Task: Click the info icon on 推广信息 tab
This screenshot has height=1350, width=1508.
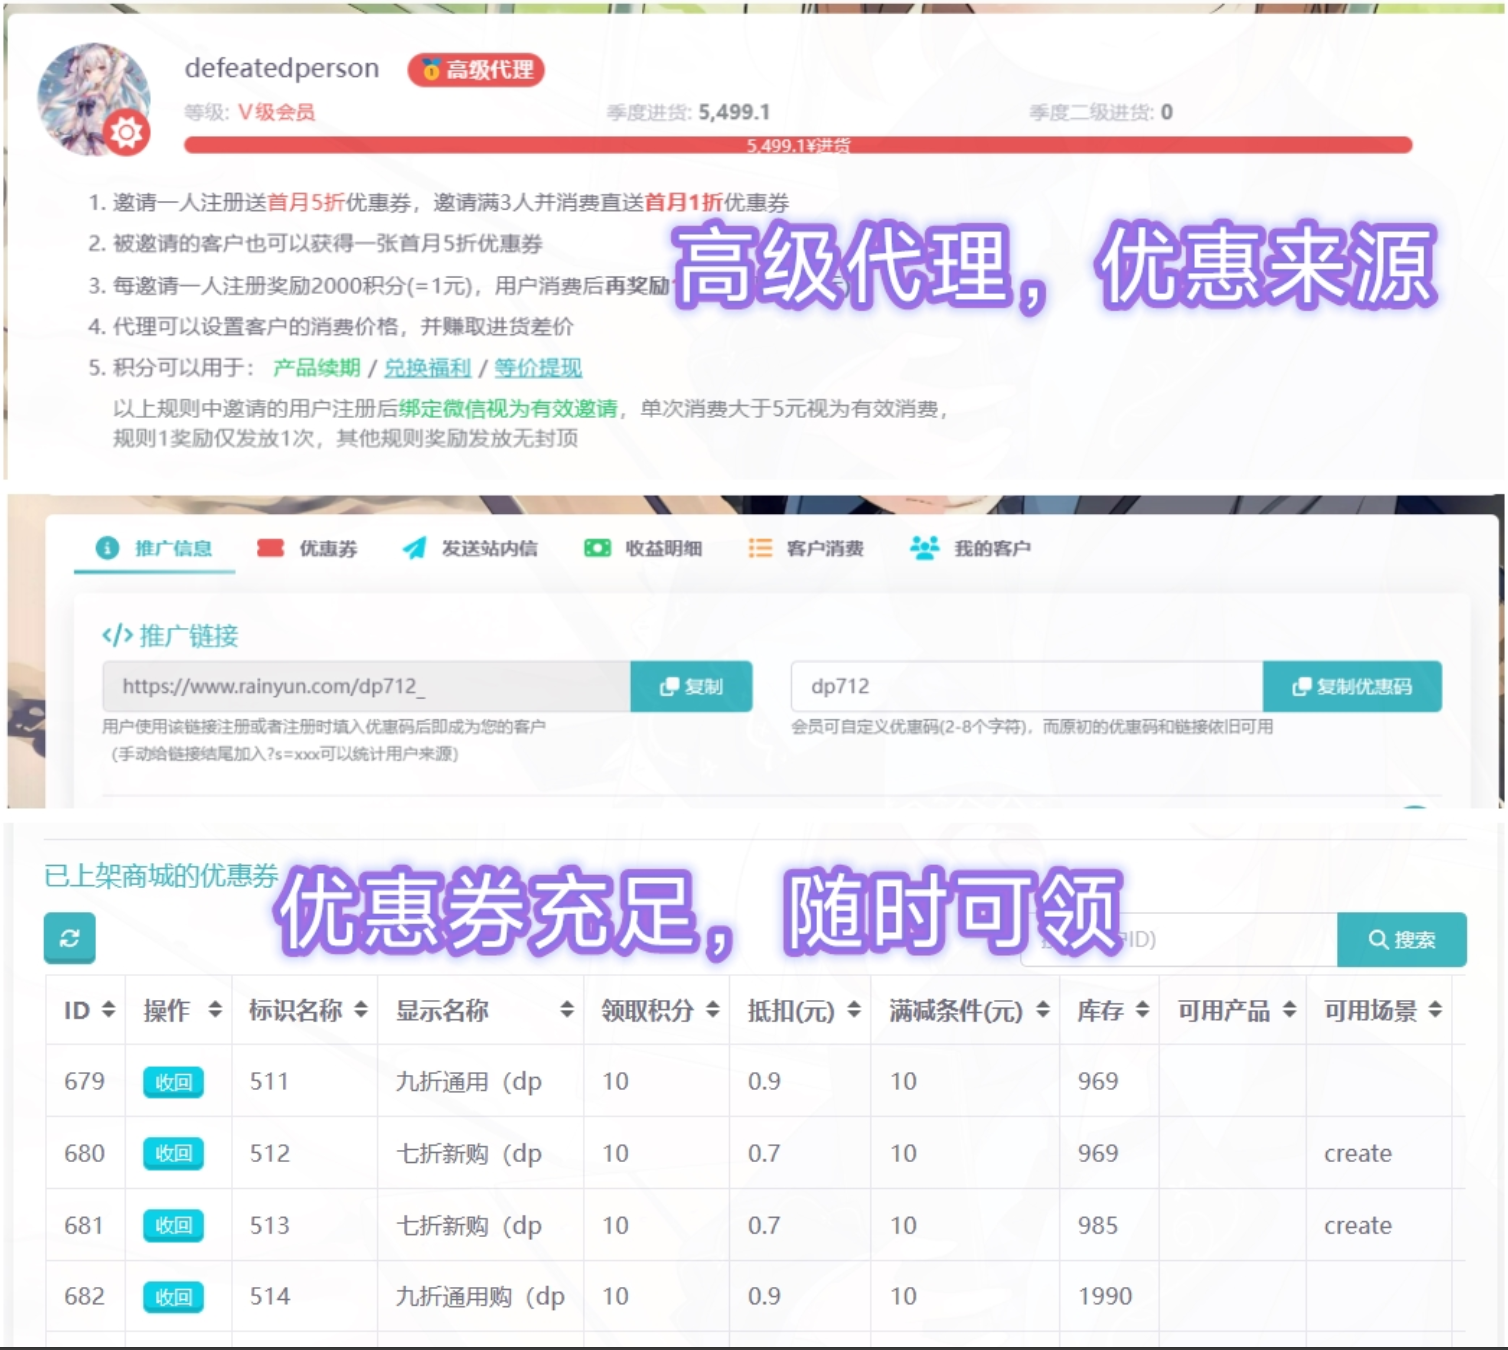Action: (107, 548)
